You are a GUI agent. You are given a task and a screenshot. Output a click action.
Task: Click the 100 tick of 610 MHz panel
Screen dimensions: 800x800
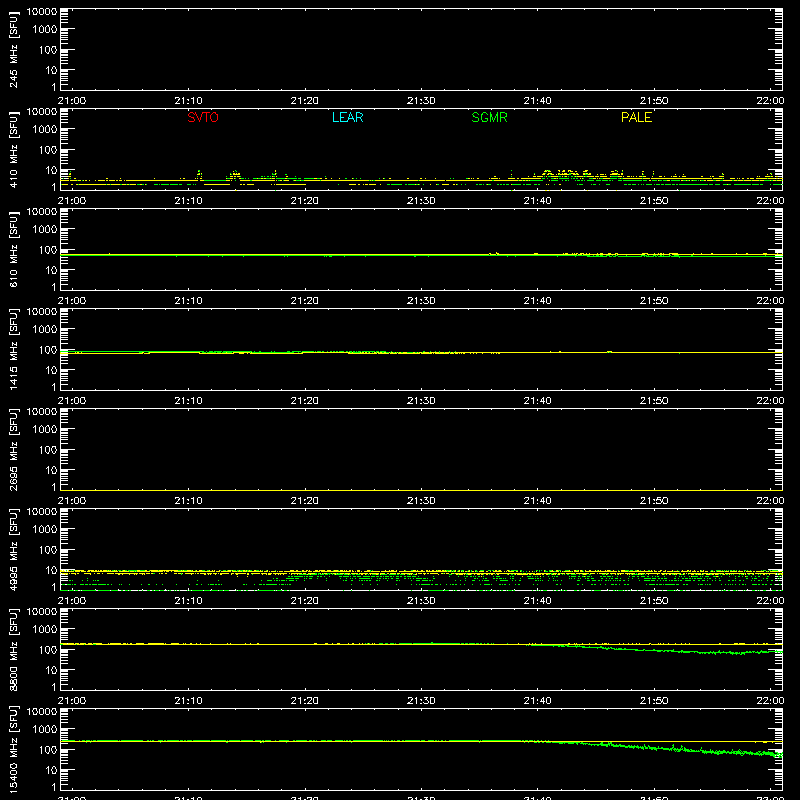(48, 250)
